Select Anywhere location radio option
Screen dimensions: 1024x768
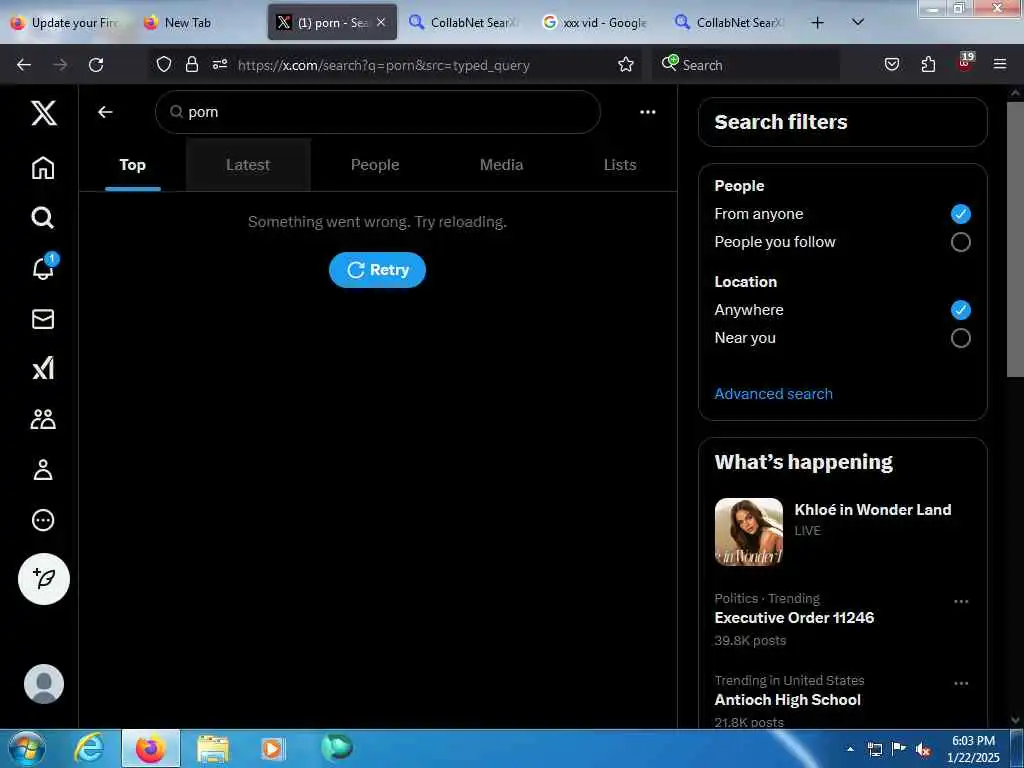[x=960, y=310]
